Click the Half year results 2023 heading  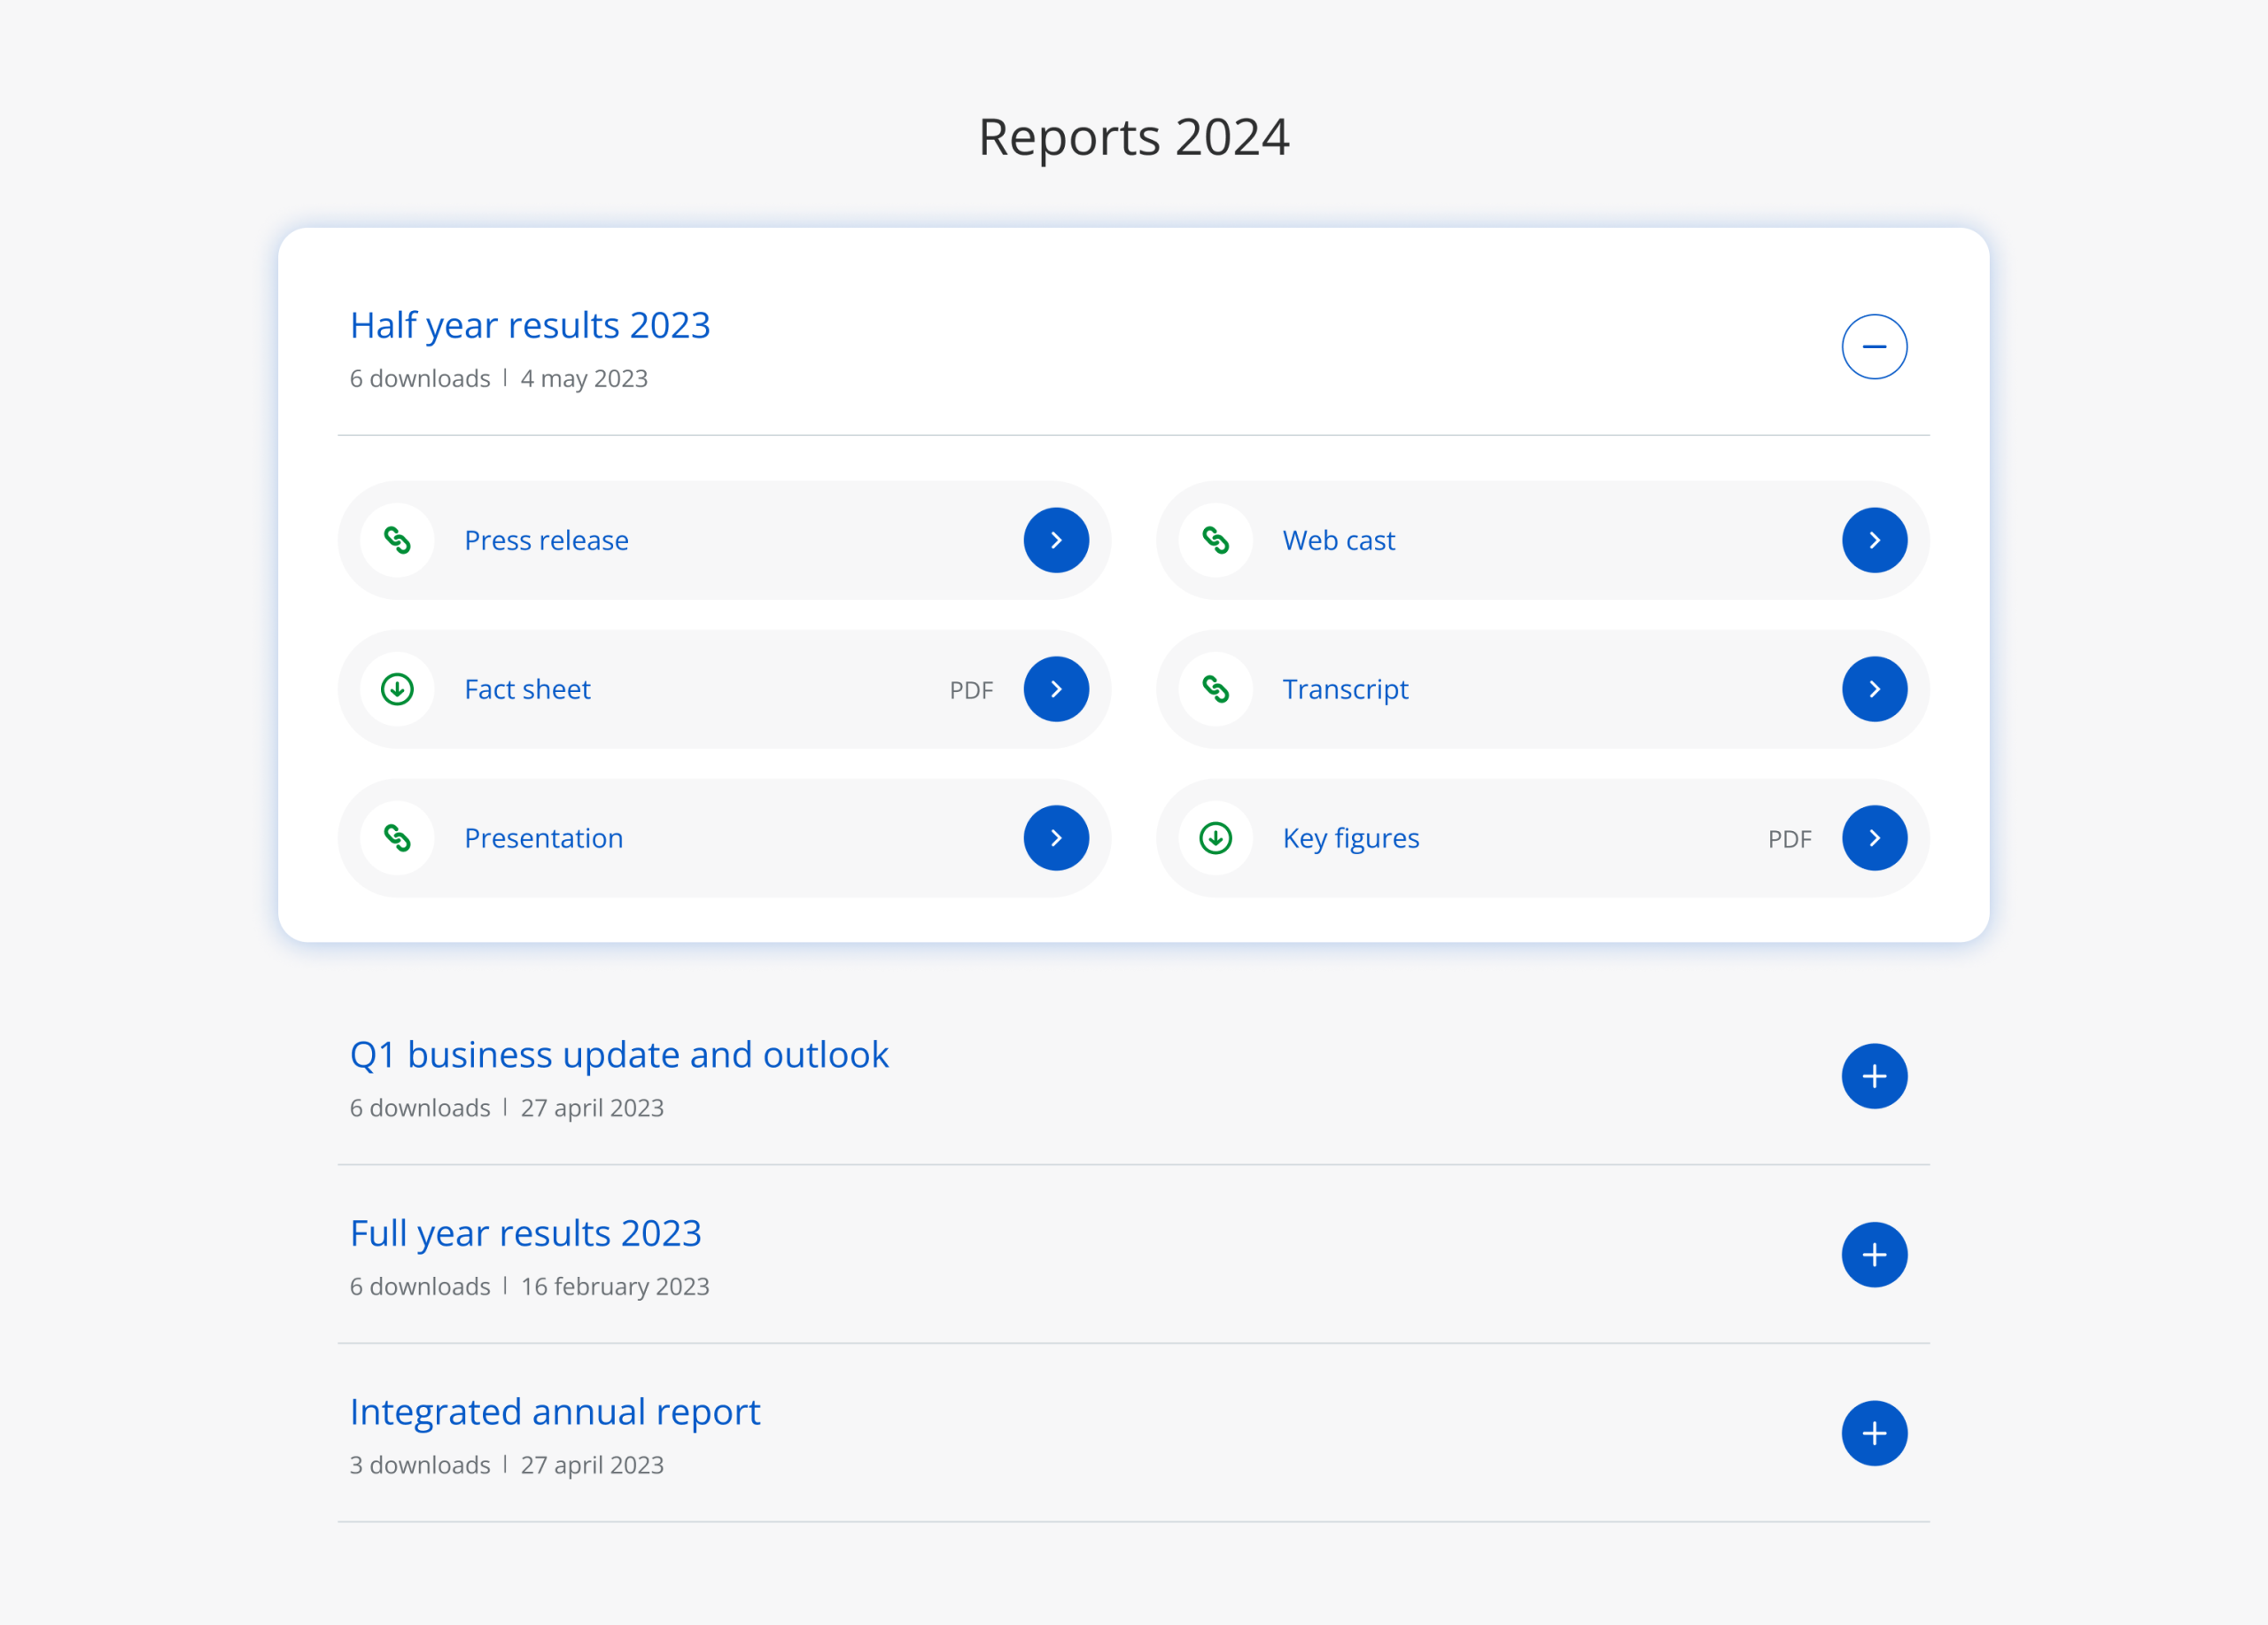pos(530,326)
